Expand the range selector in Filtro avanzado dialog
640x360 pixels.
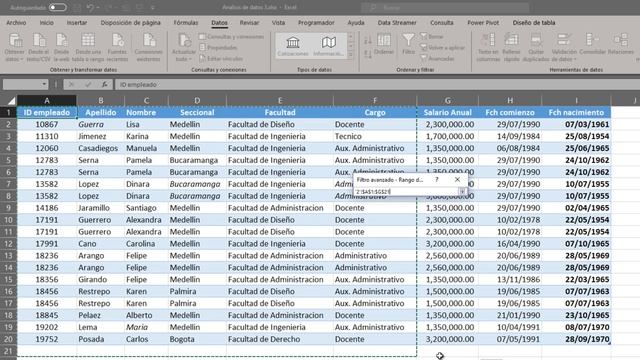pyautogui.click(x=462, y=191)
